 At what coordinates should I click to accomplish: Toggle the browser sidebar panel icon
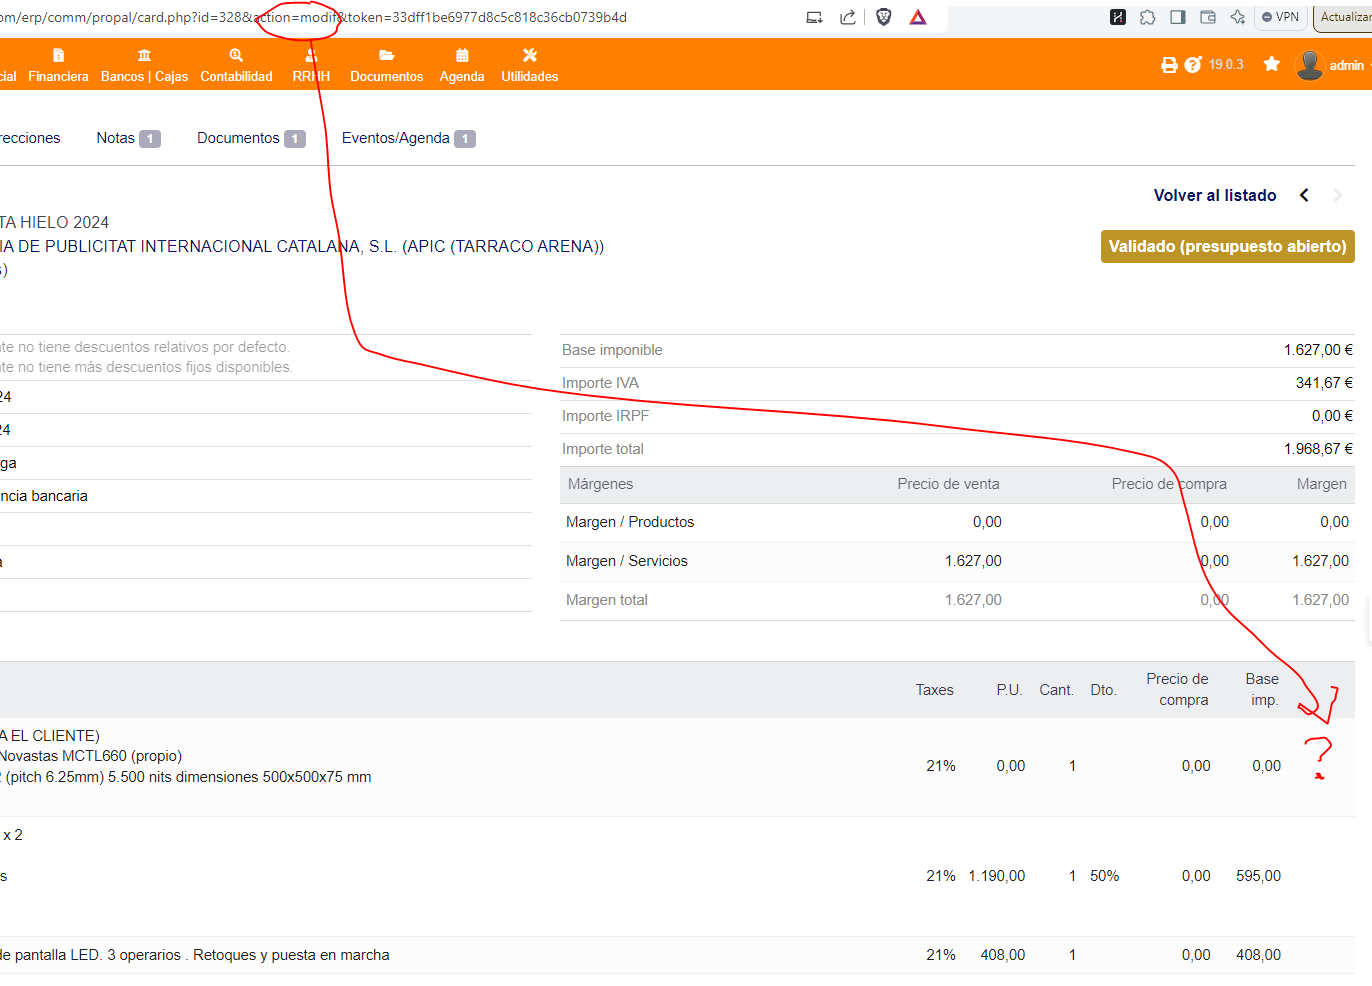pos(1177,17)
